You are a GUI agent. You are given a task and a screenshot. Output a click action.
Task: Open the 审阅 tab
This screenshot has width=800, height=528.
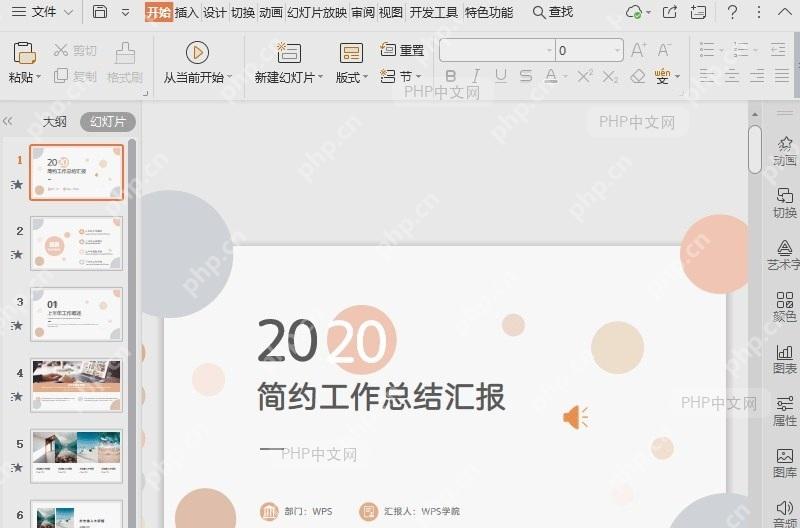[363, 12]
